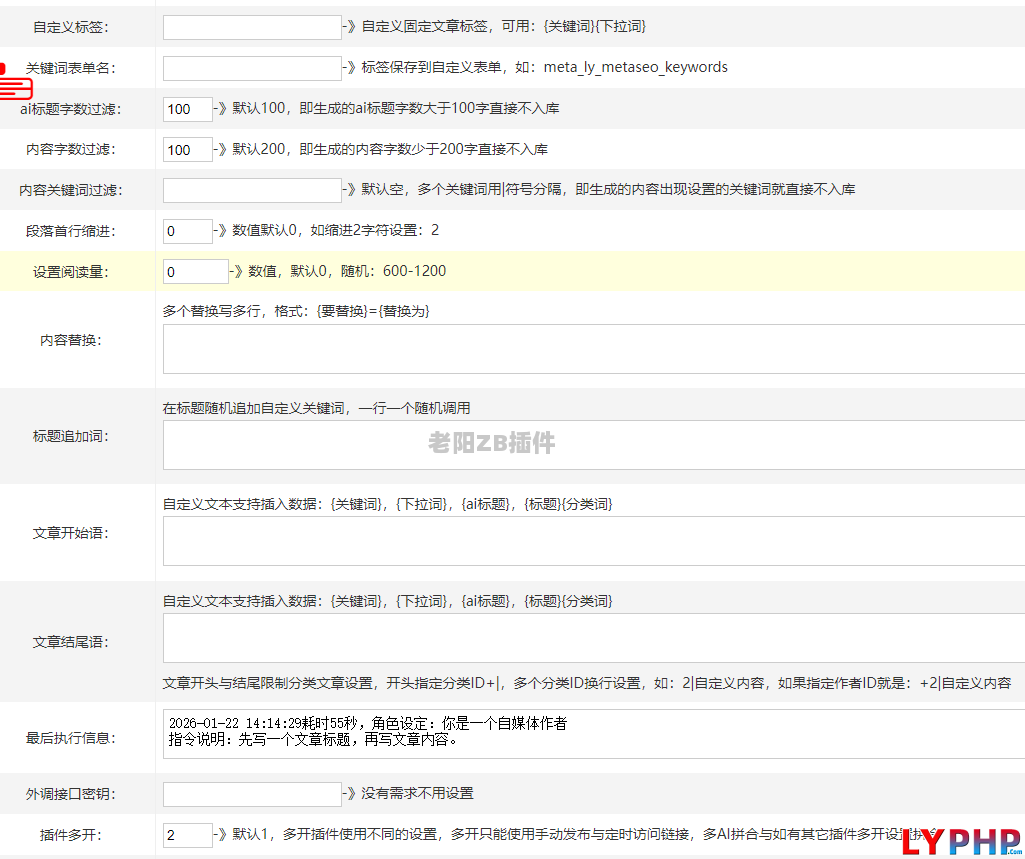
Task: Select the ai标题字数过滤 number field
Action: point(188,109)
